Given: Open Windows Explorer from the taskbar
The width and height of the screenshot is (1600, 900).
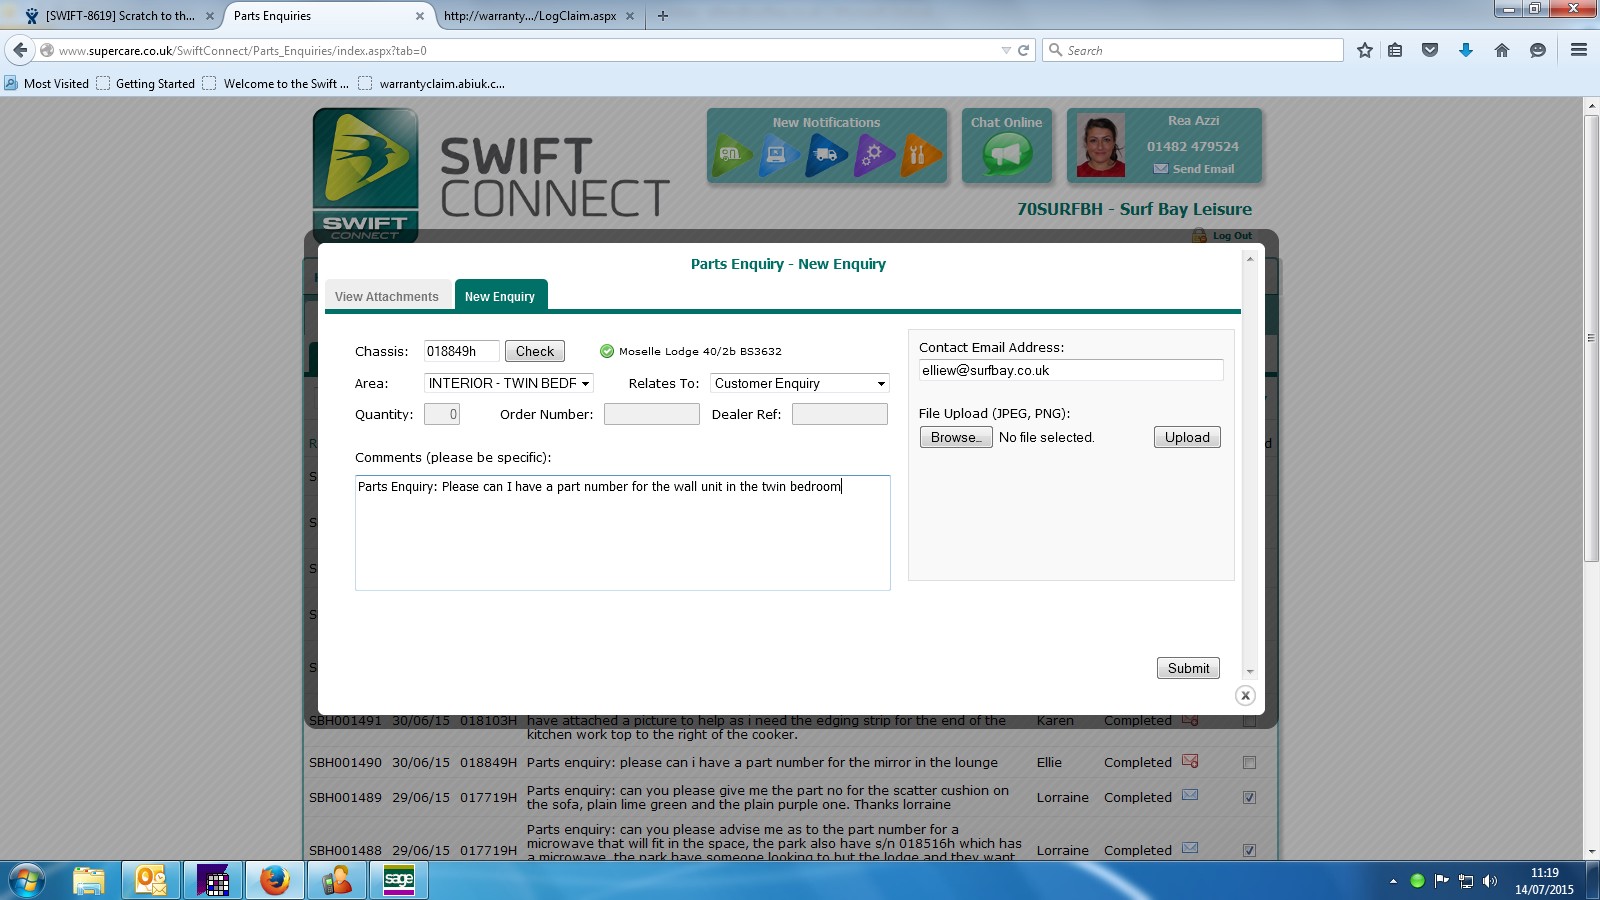Looking at the screenshot, I should coord(88,880).
